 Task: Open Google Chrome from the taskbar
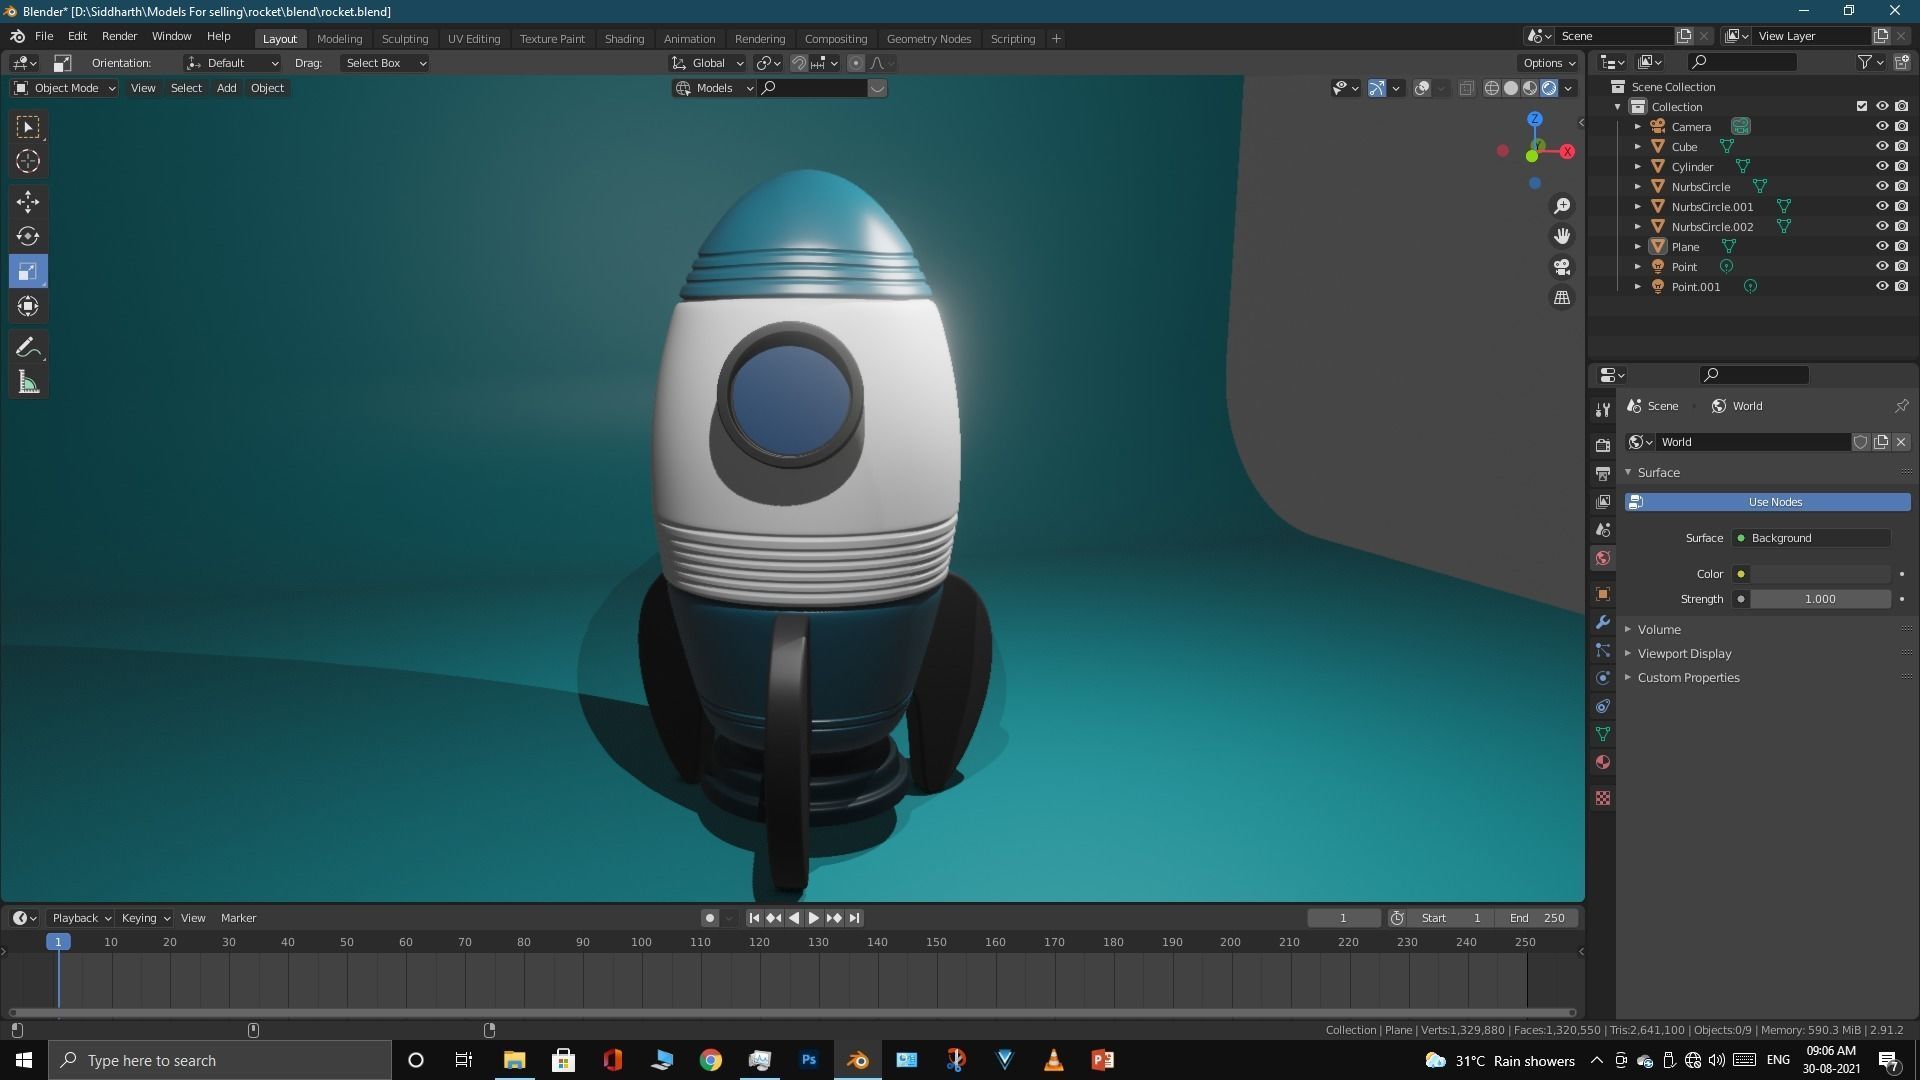click(x=711, y=1060)
